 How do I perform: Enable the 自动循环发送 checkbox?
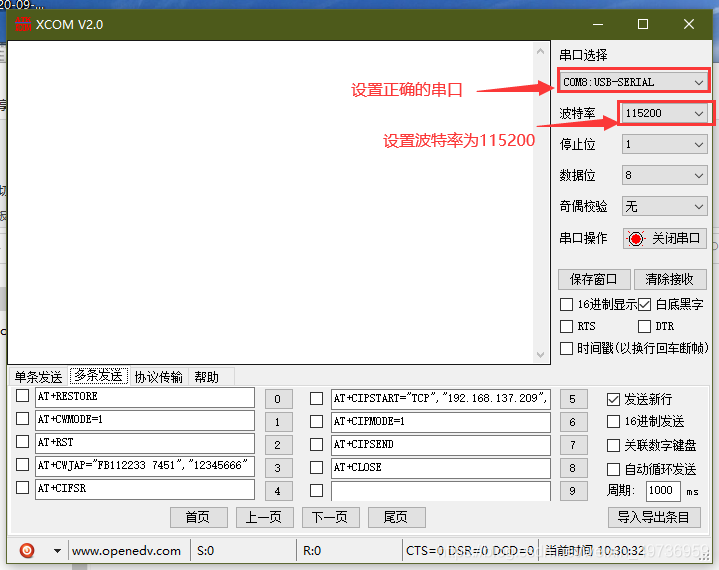(613, 469)
